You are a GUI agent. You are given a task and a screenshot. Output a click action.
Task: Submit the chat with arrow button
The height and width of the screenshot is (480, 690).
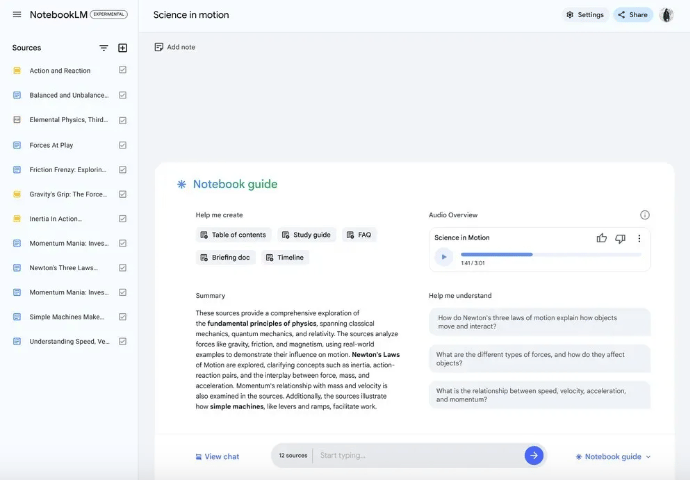tap(534, 455)
